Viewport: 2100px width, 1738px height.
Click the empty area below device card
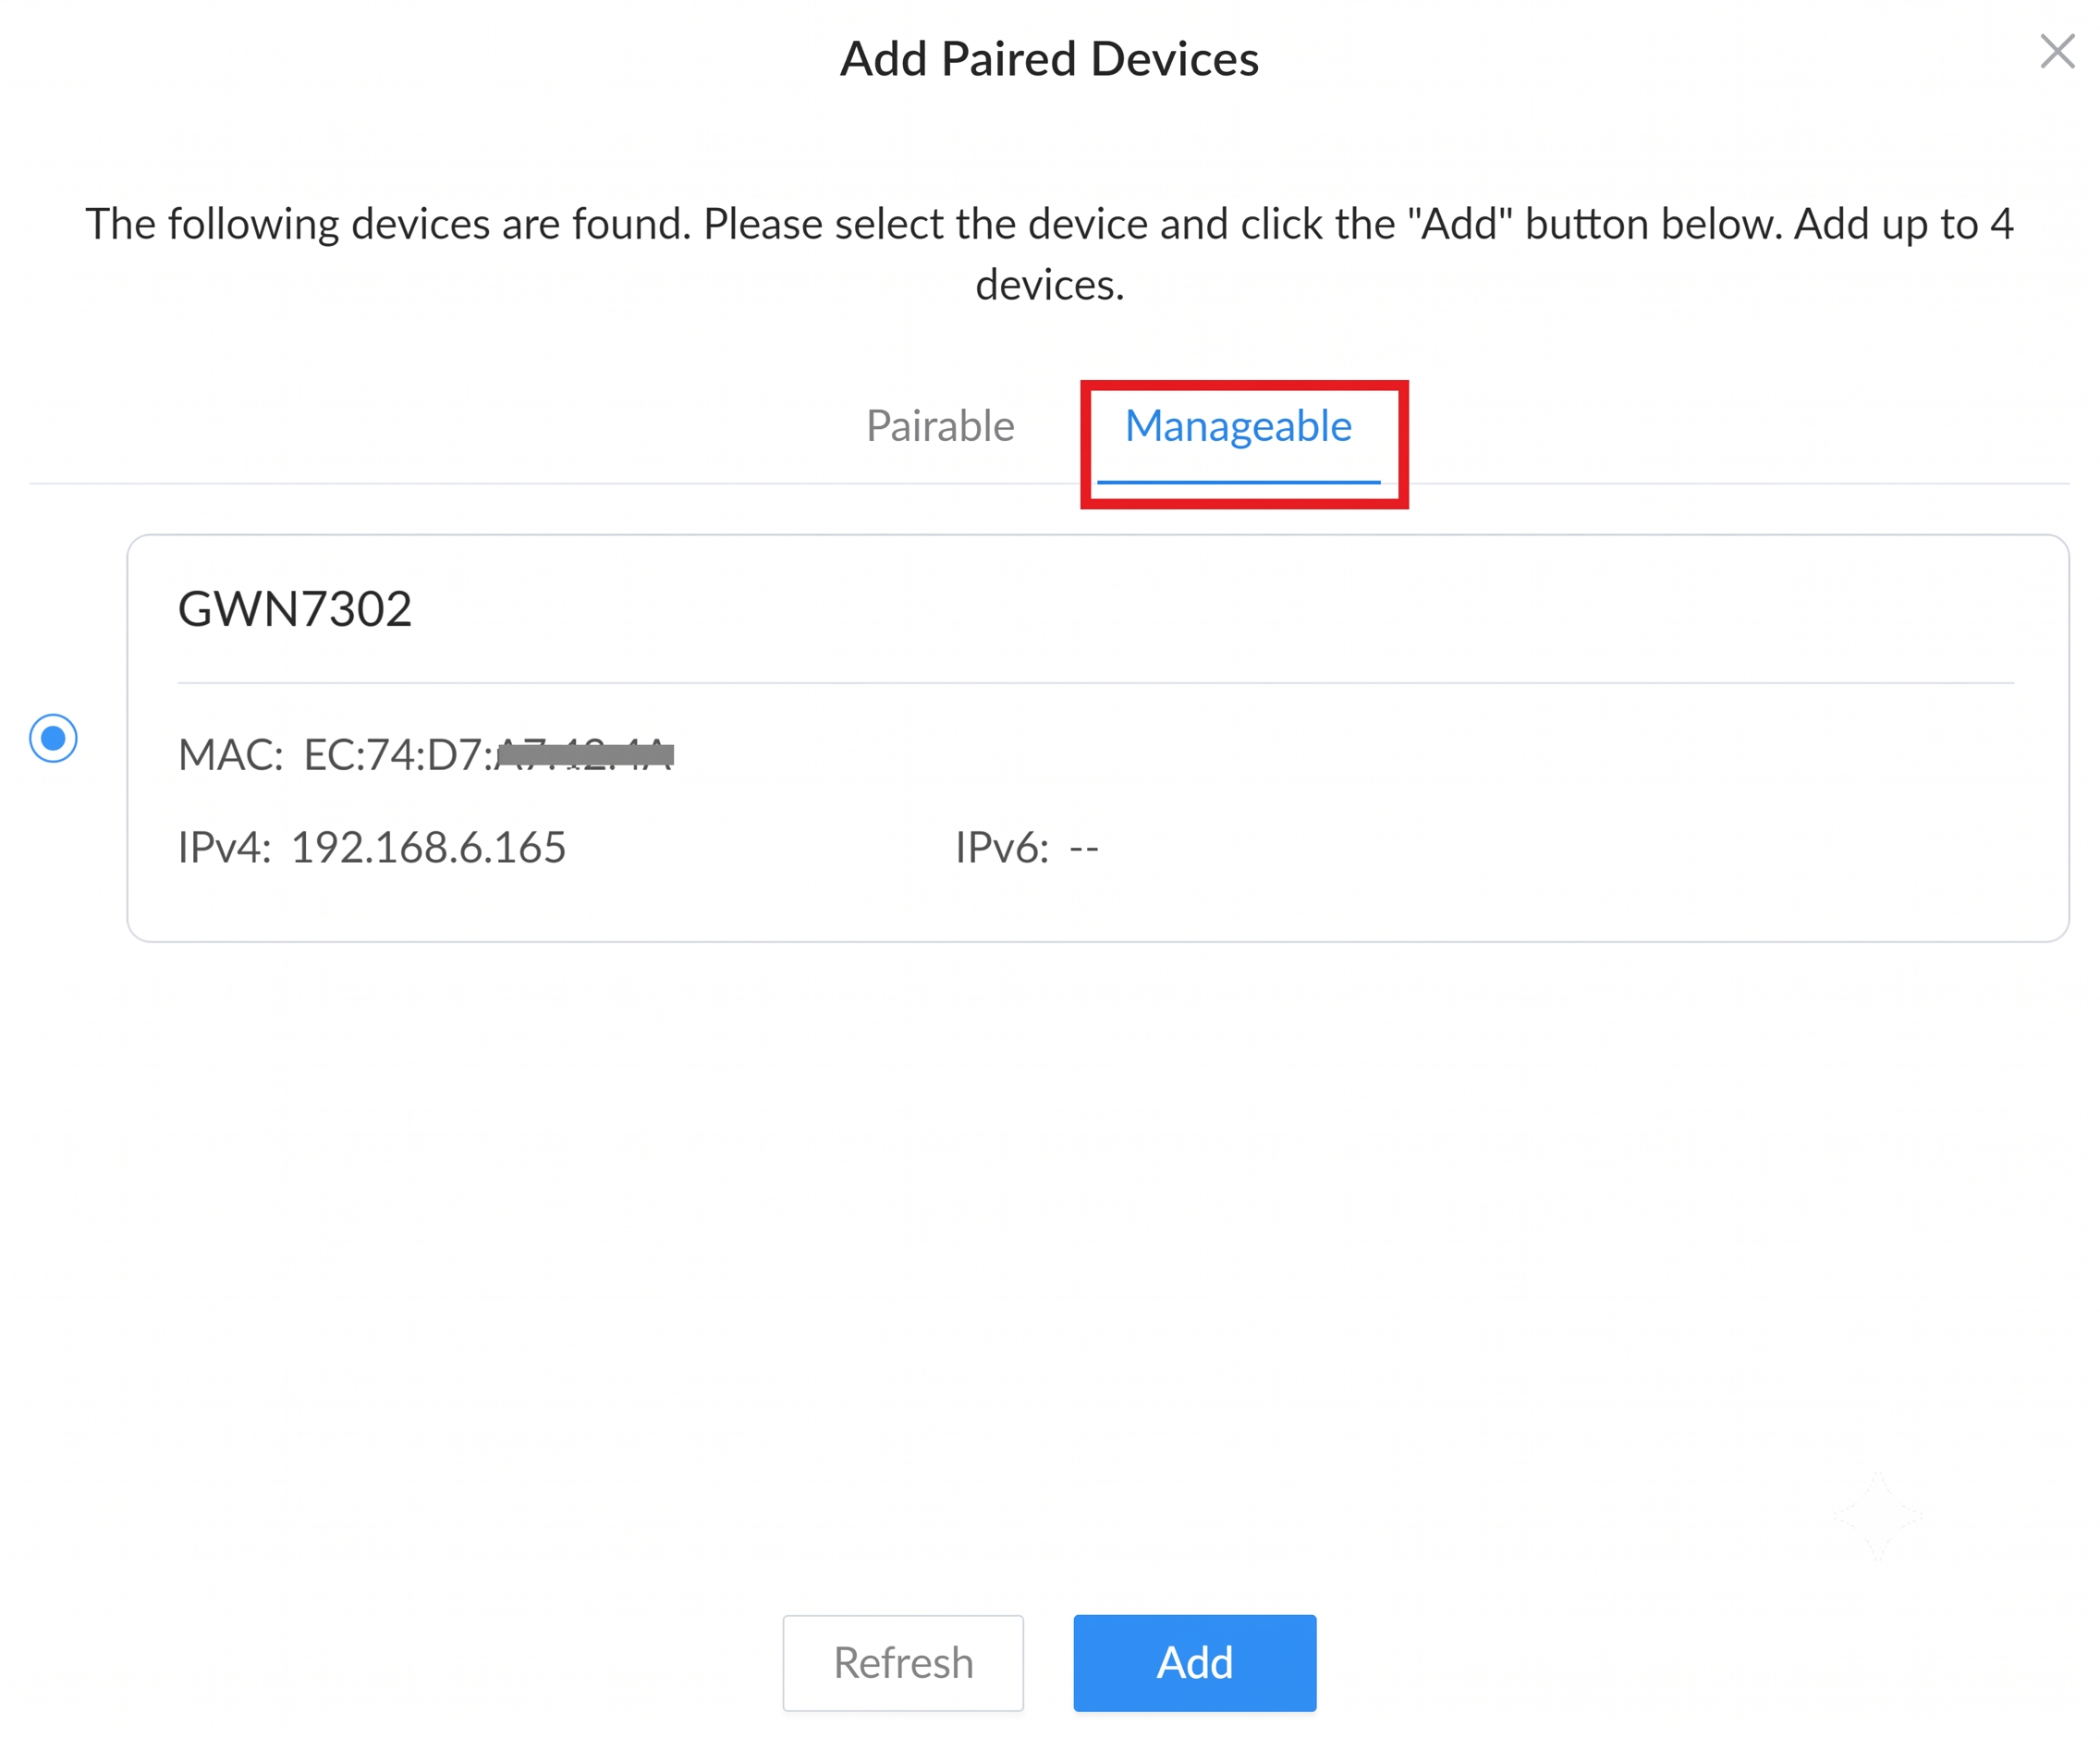(x=1049, y=1250)
